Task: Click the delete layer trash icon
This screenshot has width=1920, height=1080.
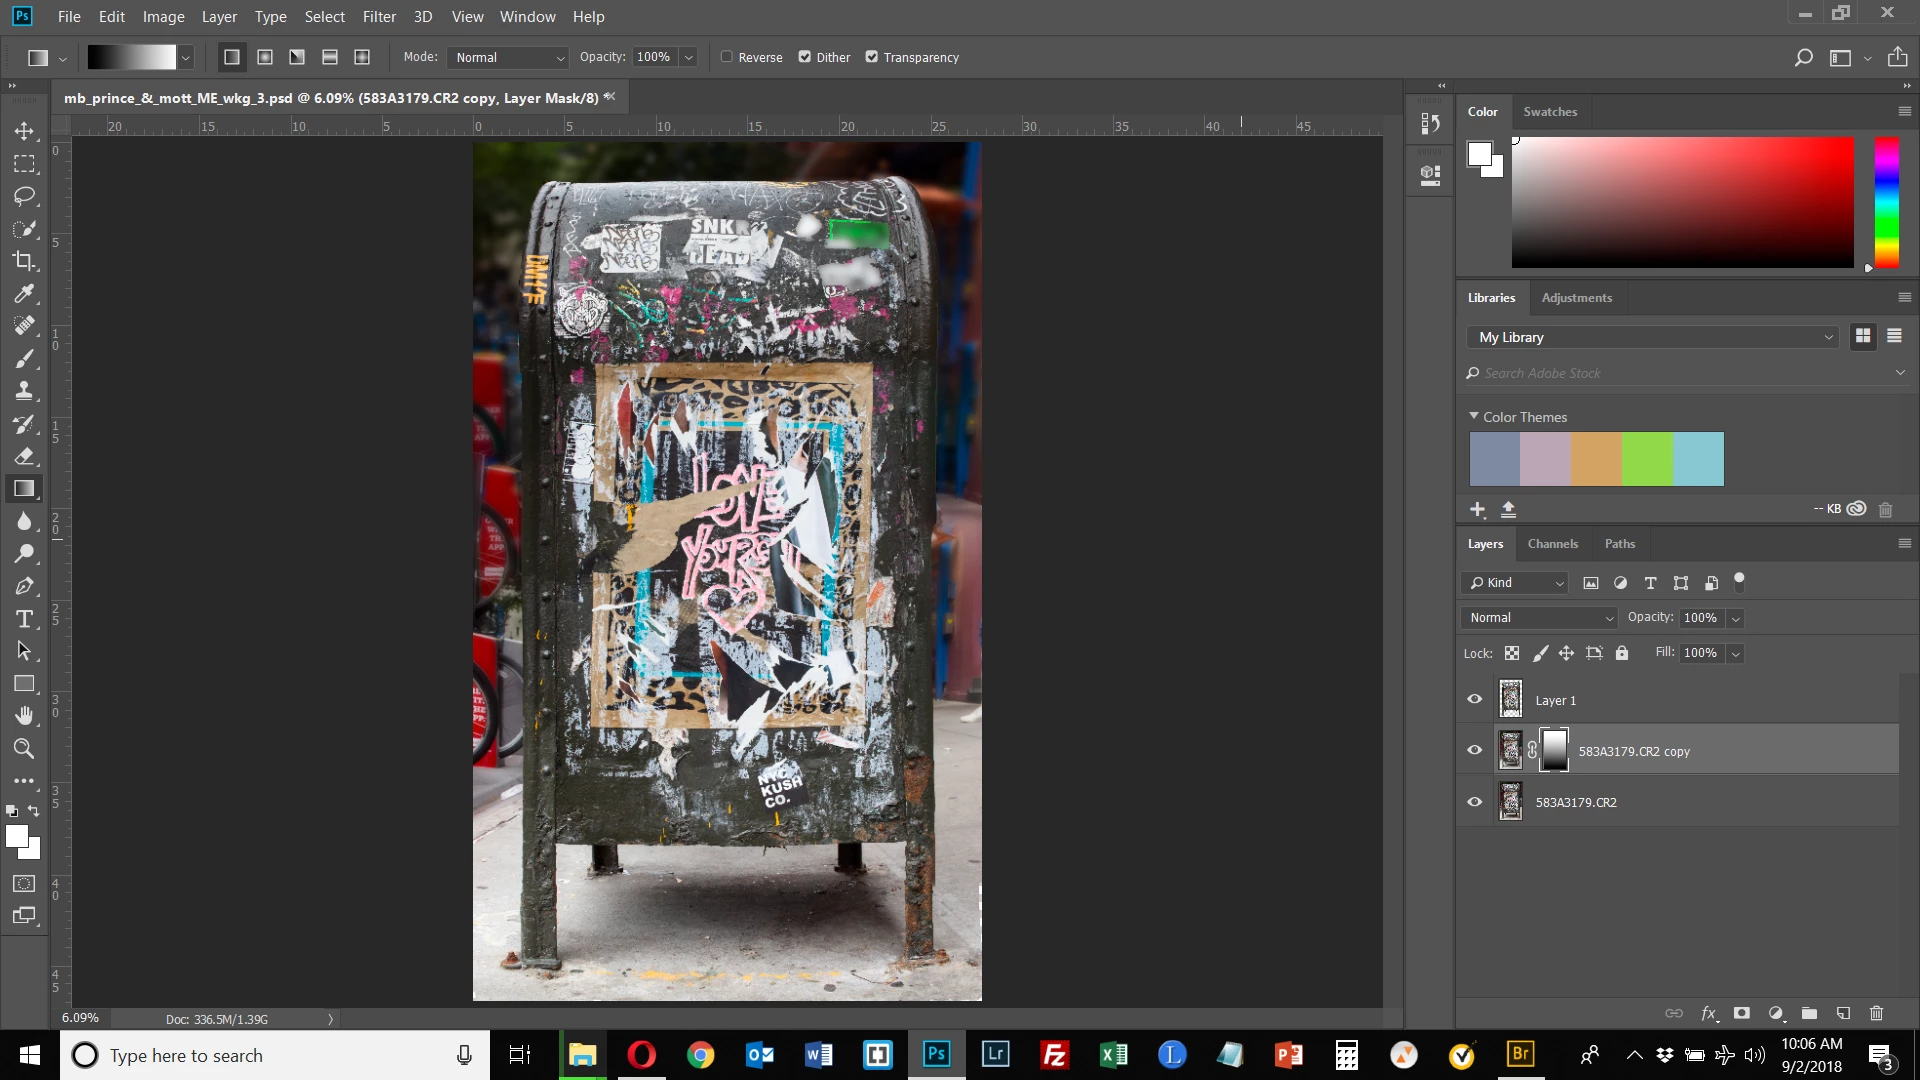Action: tap(1876, 1013)
